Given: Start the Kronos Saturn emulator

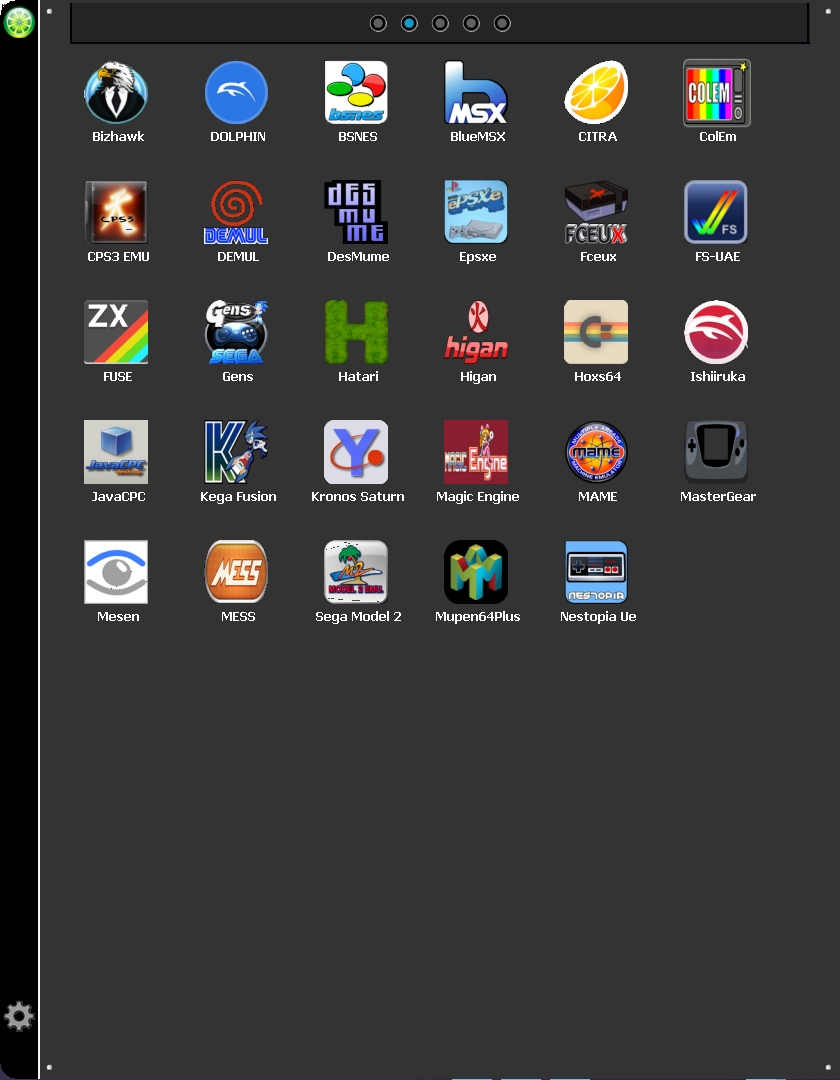Looking at the screenshot, I should [357, 452].
